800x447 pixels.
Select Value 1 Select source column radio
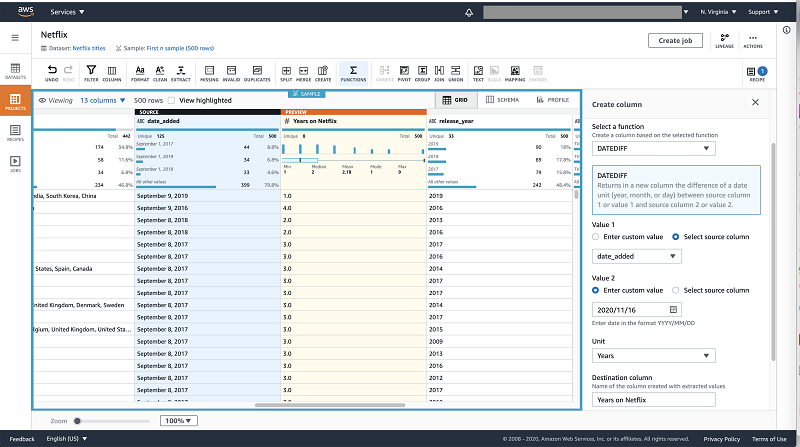(x=676, y=237)
